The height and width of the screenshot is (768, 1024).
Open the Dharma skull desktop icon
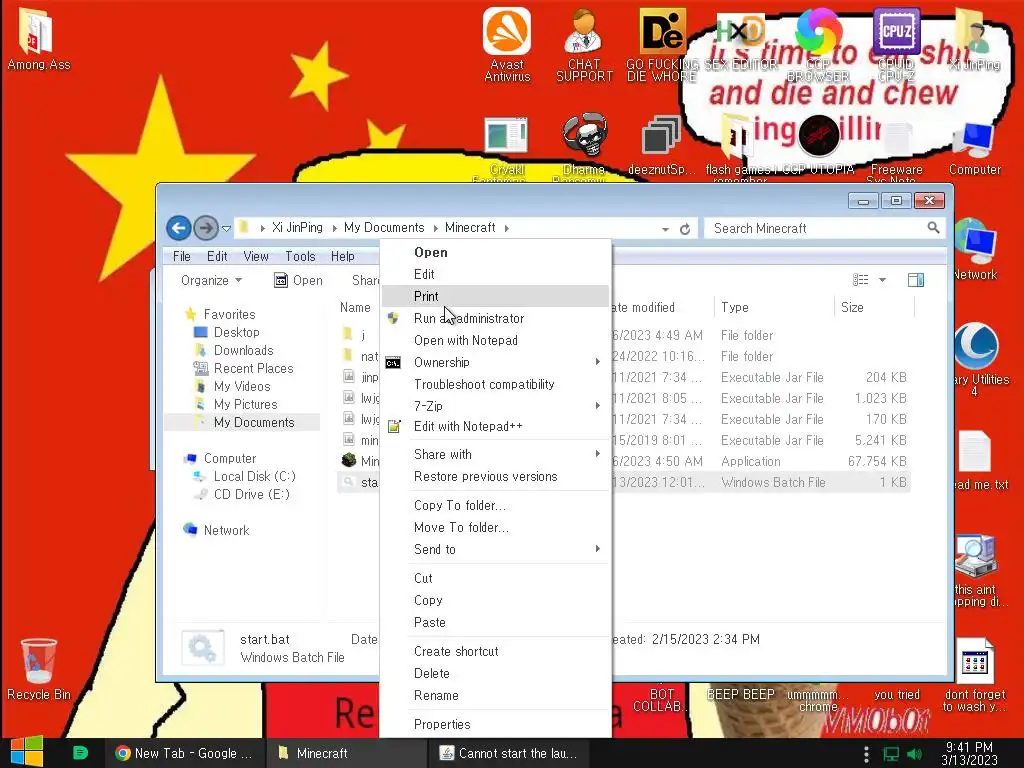[584, 147]
